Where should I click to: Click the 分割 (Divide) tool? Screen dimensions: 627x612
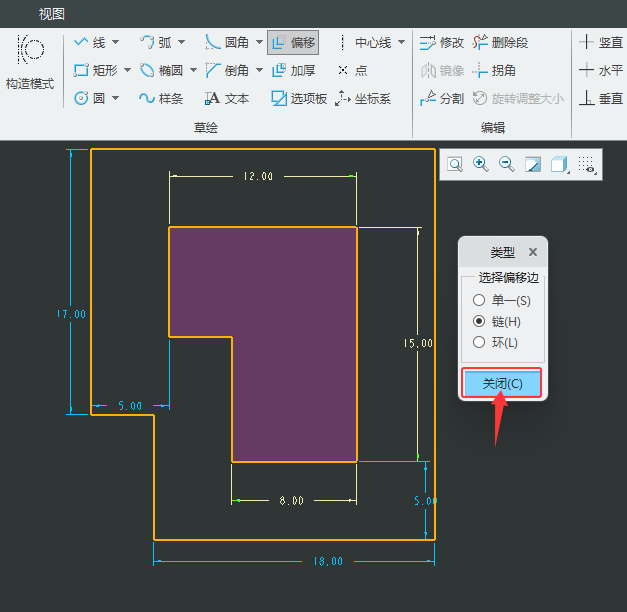pyautogui.click(x=442, y=98)
